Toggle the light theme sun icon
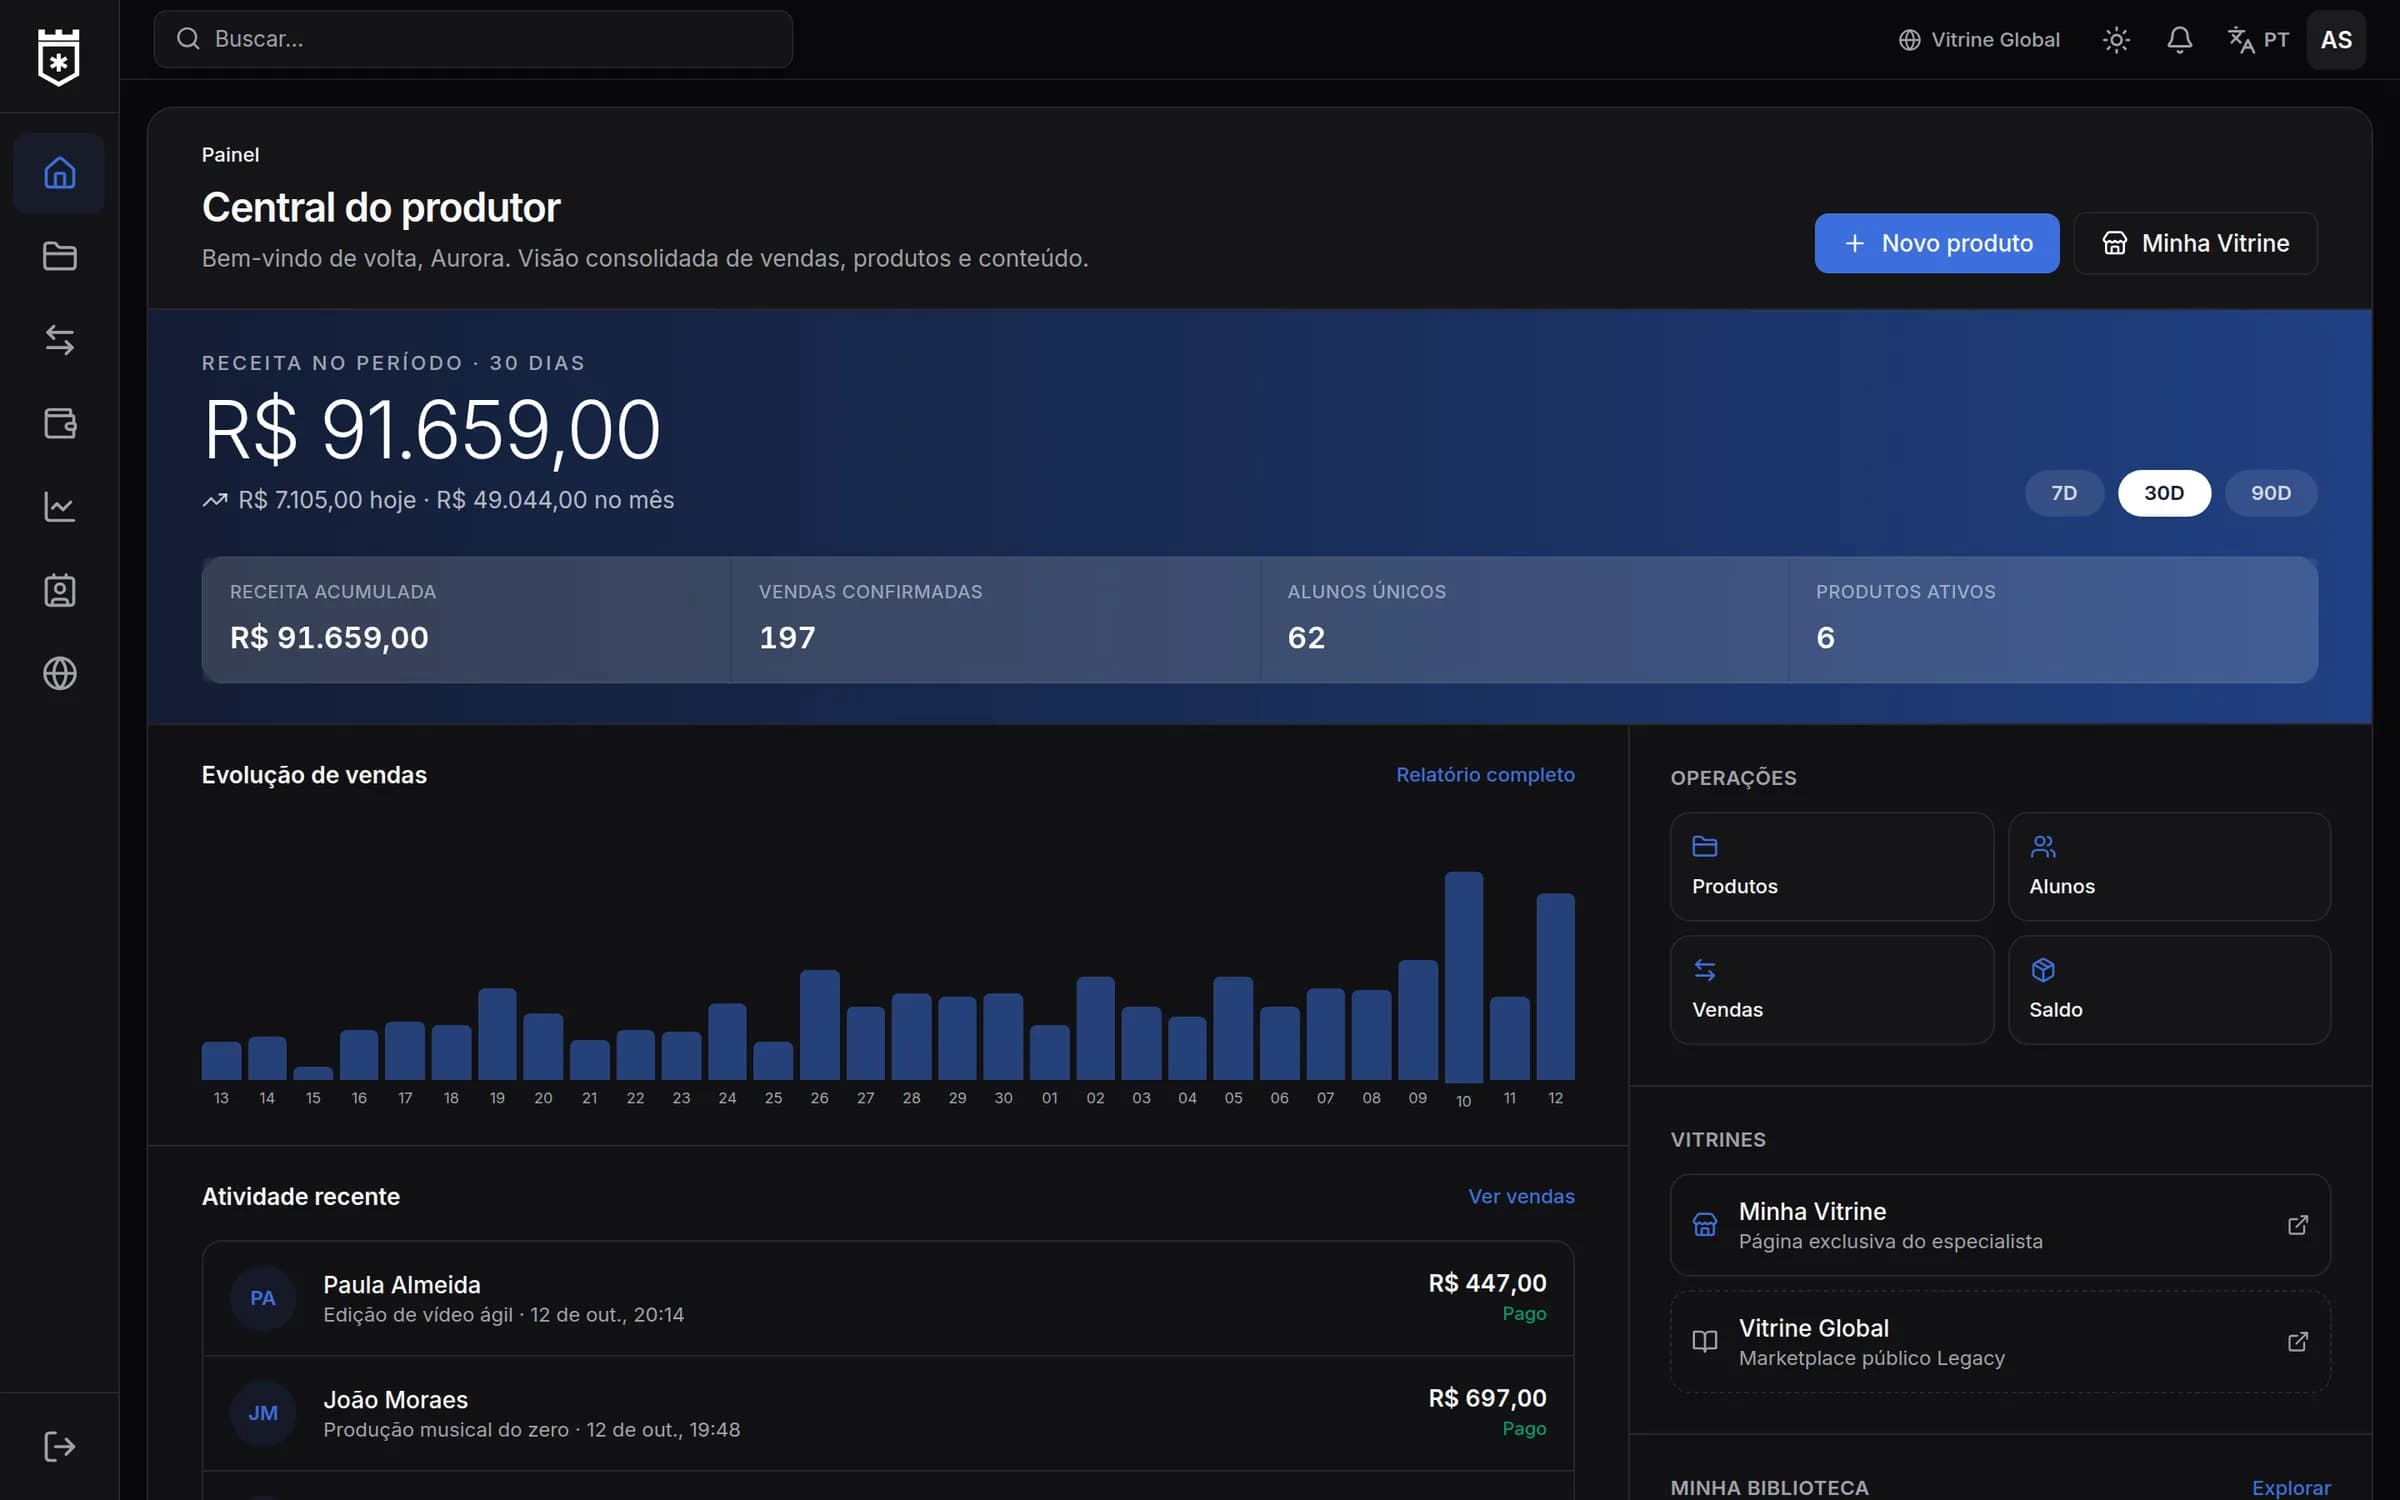The image size is (2400, 1500). pyautogui.click(x=2116, y=40)
